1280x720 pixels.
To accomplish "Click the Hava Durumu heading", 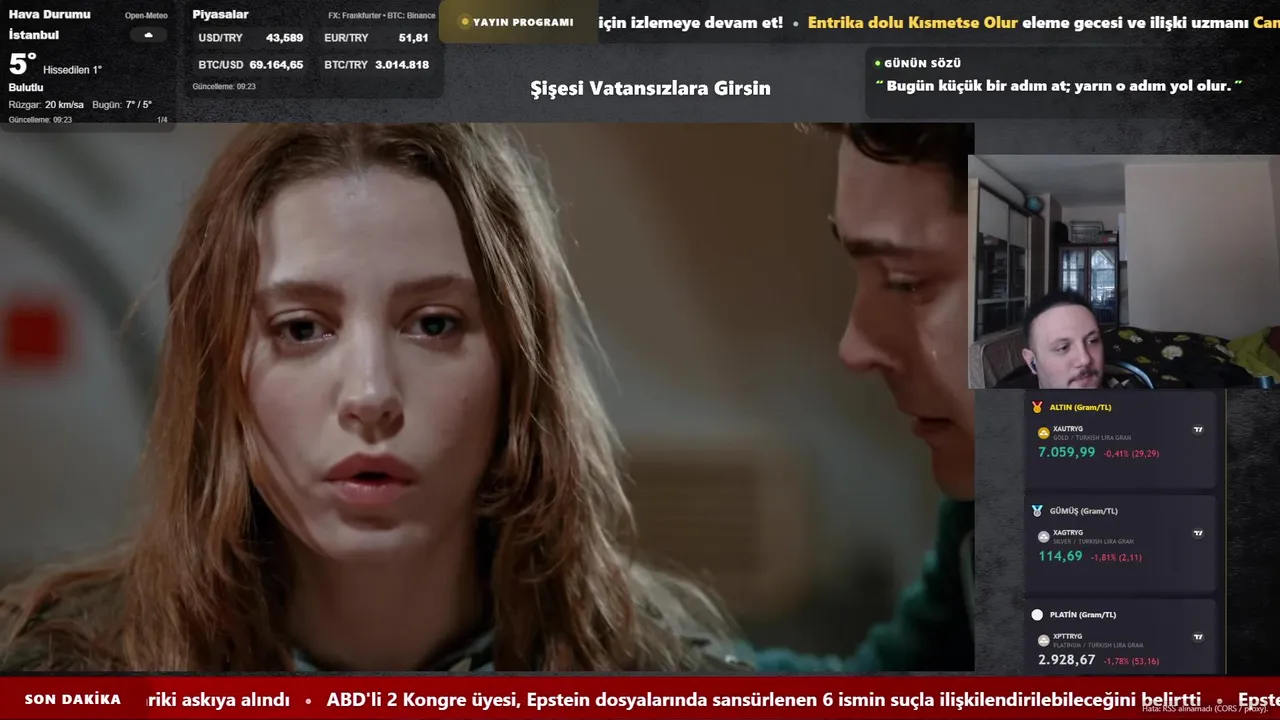I will [49, 14].
